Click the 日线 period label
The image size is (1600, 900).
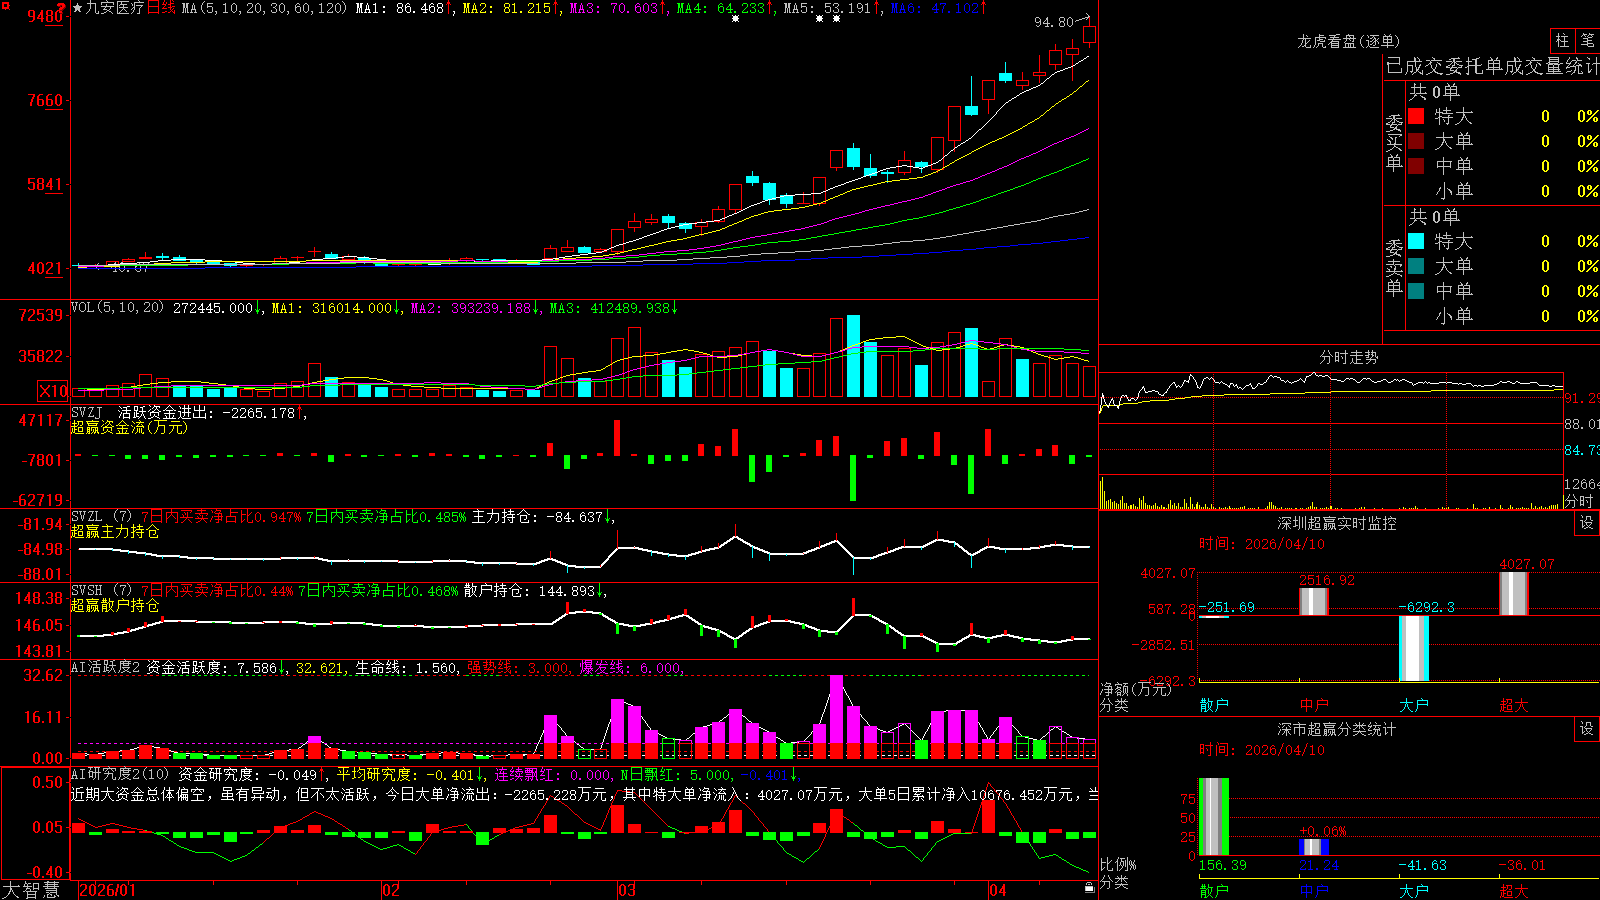tap(161, 8)
